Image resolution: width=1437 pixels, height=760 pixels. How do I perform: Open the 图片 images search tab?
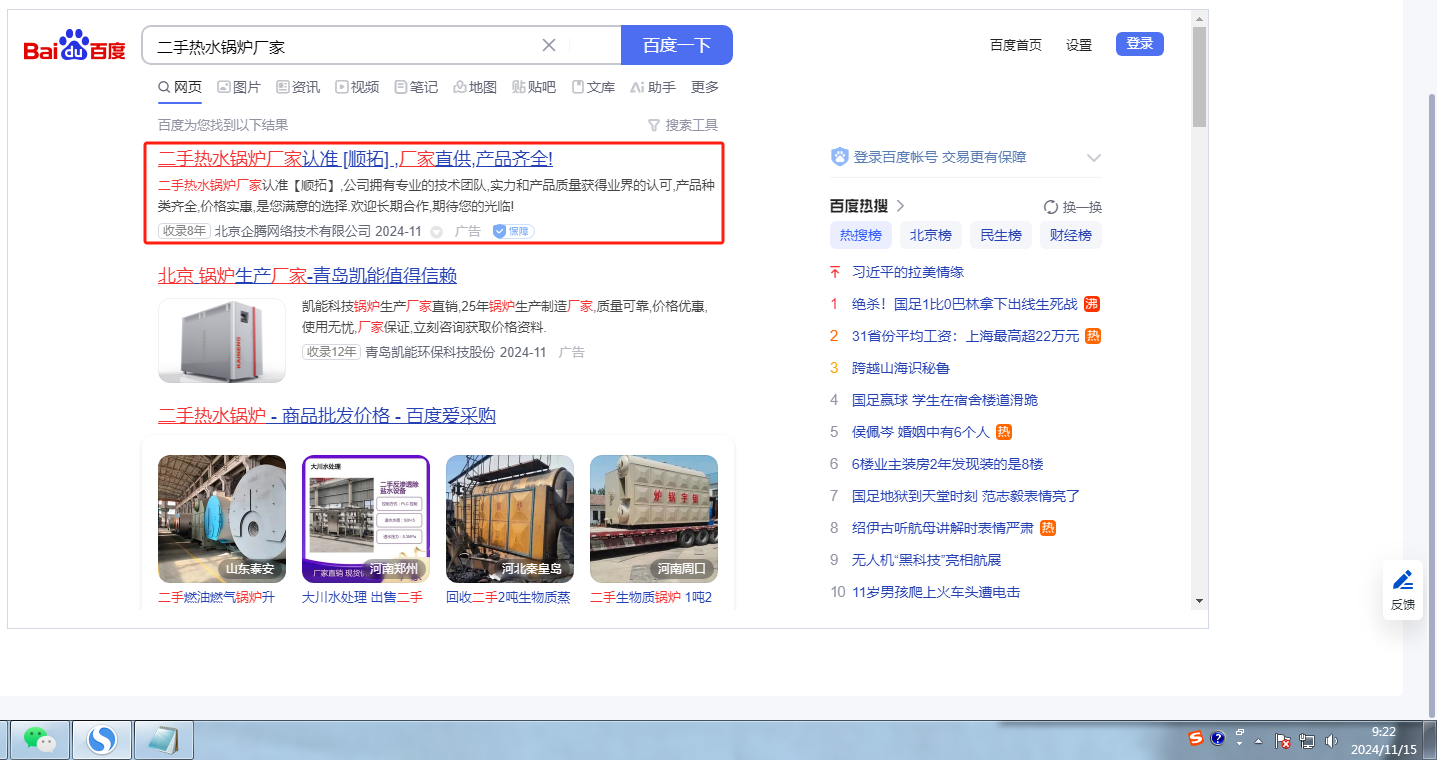[239, 87]
